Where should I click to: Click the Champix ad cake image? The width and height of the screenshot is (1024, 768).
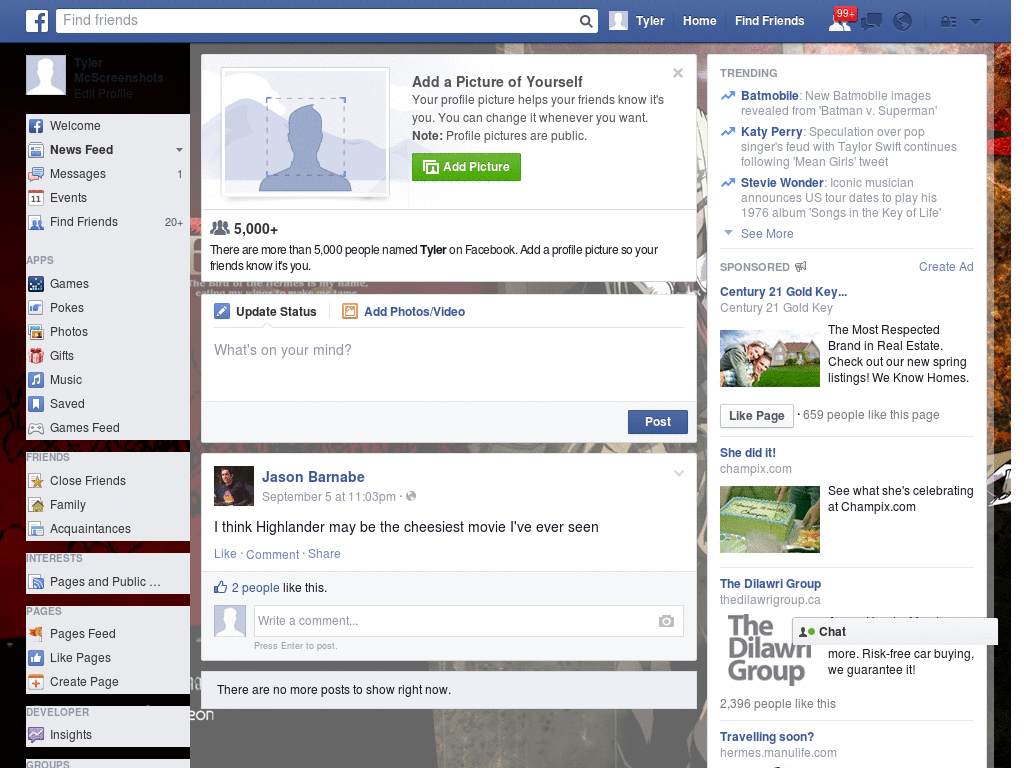click(769, 519)
